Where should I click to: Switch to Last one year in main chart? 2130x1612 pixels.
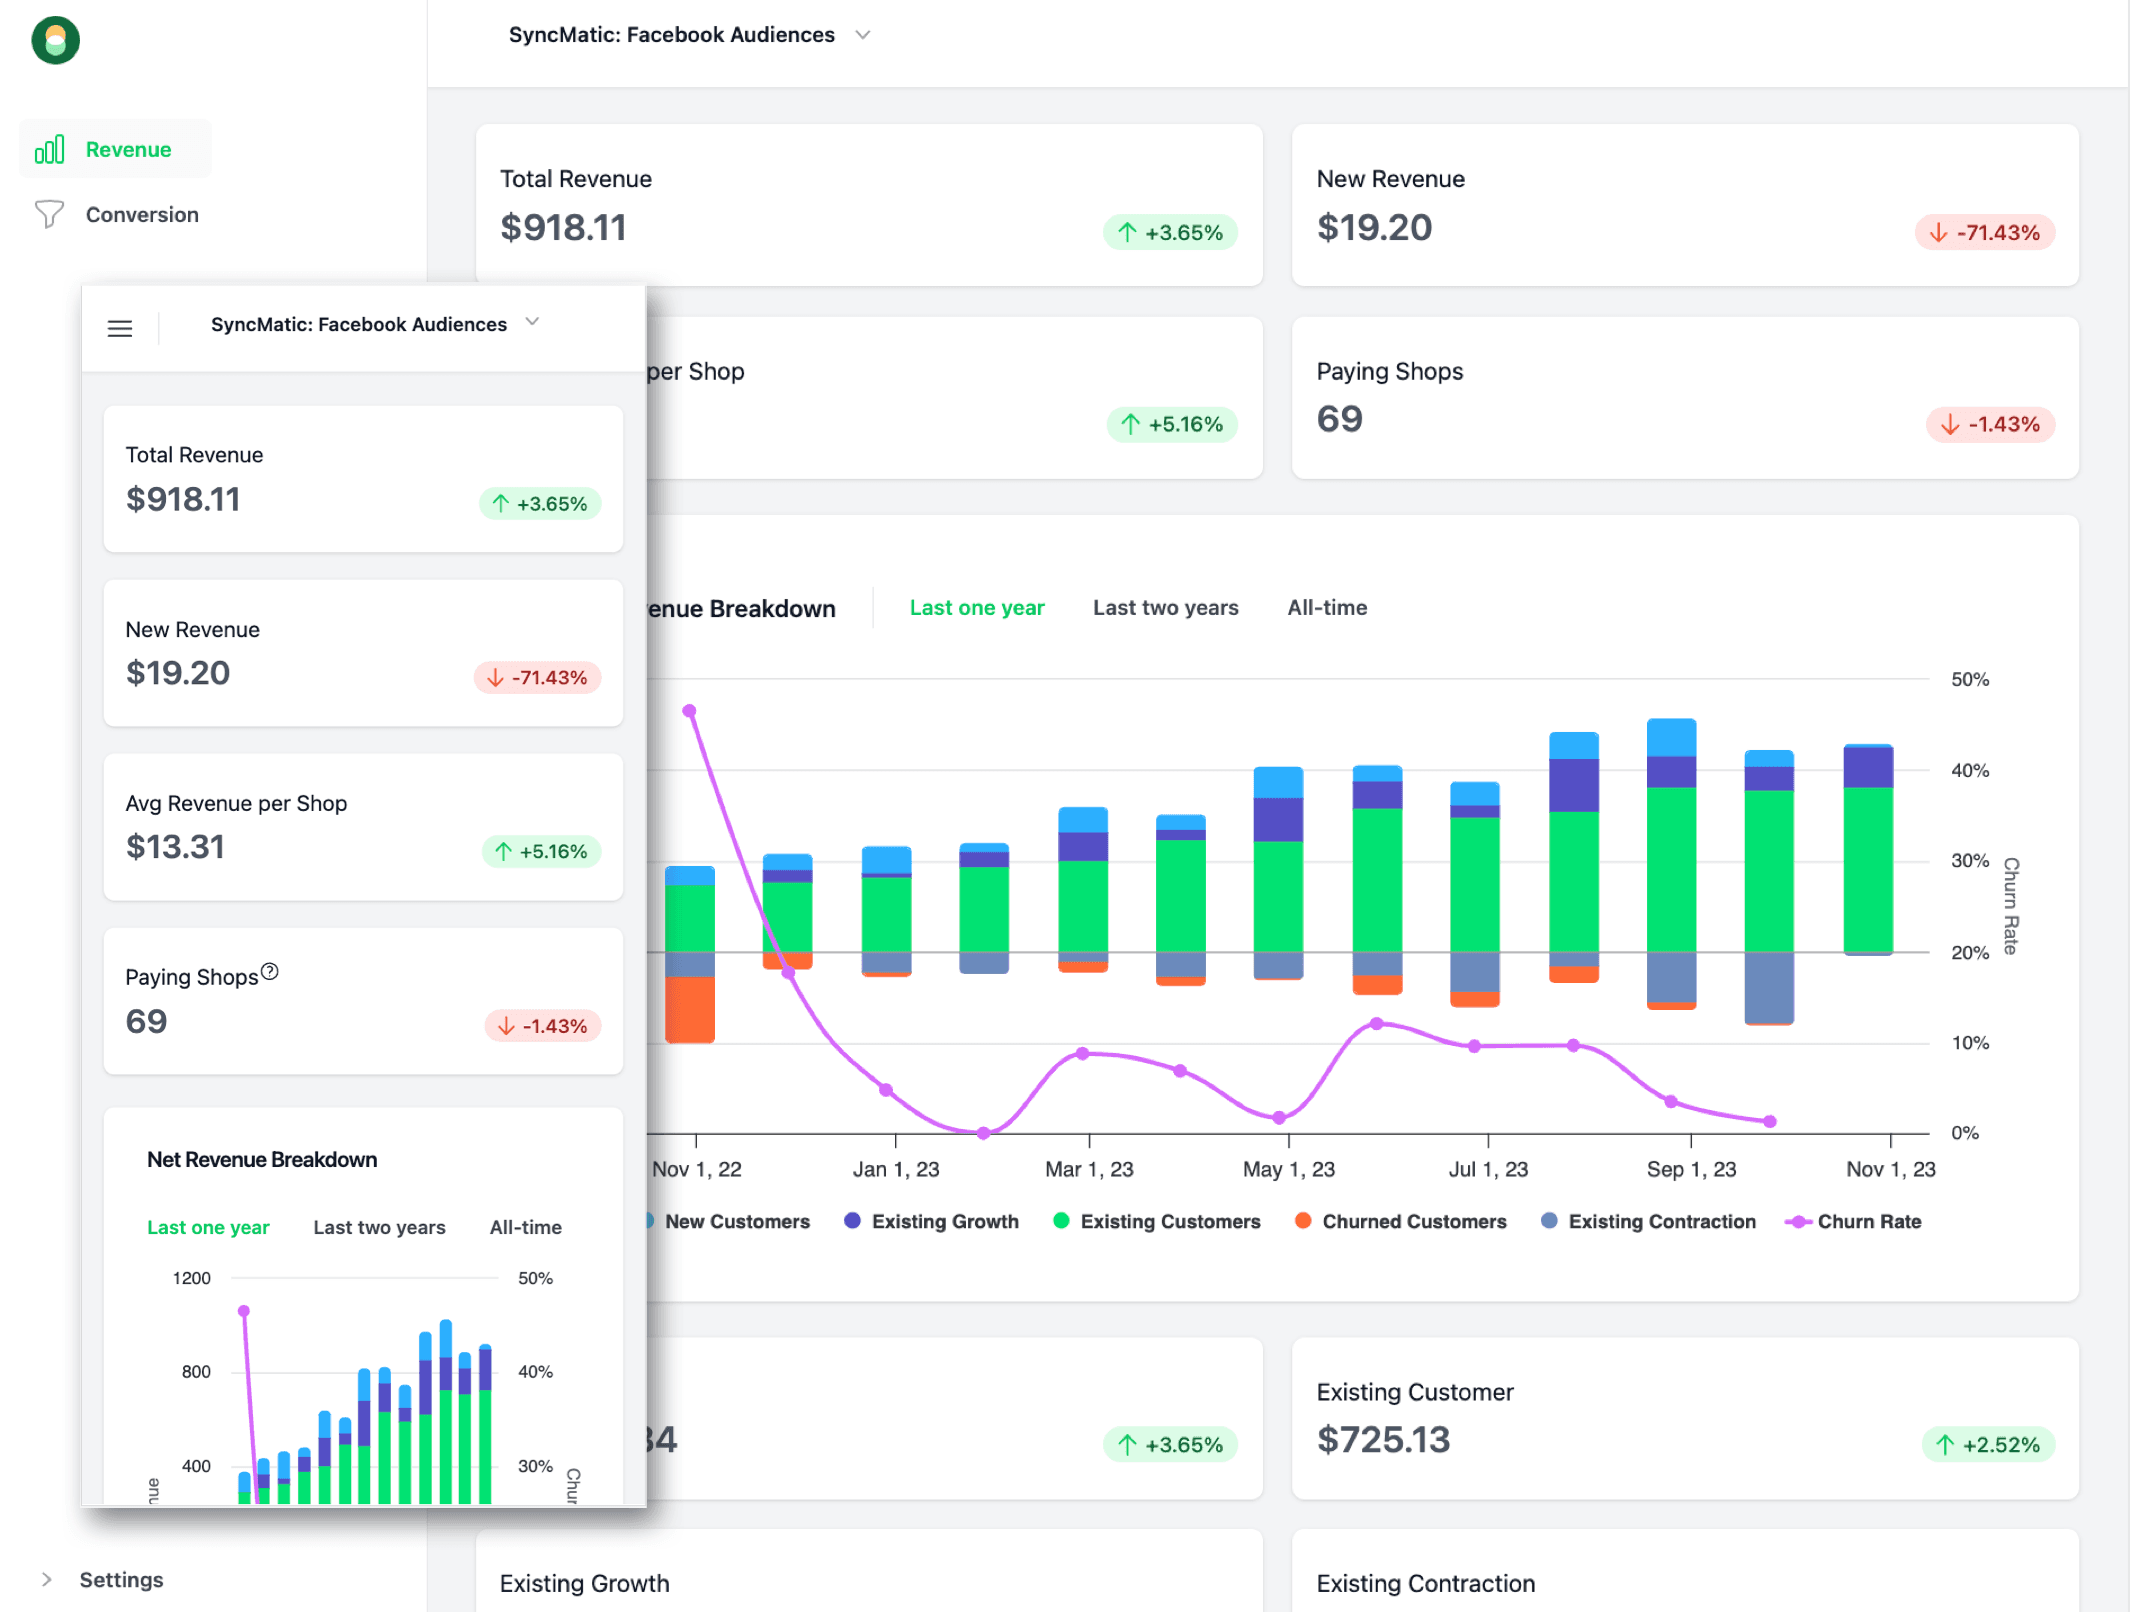977,607
